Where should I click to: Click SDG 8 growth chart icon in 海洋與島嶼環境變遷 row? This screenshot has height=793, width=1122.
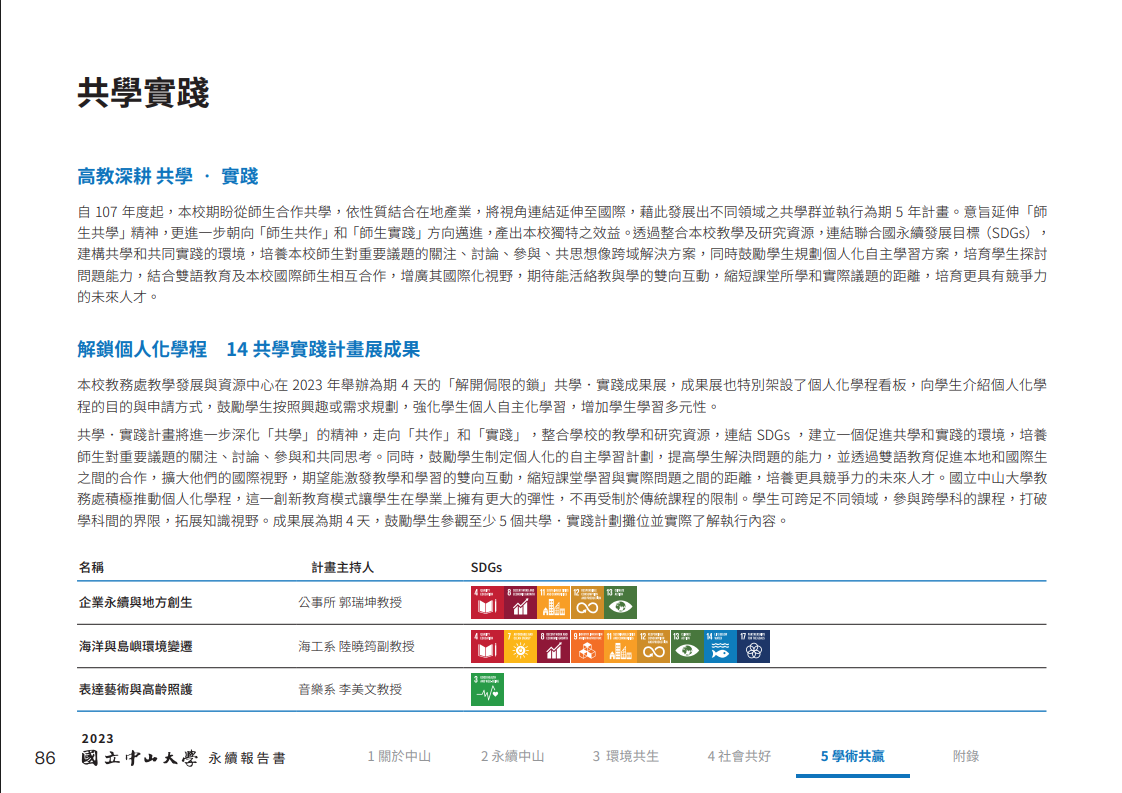553,647
